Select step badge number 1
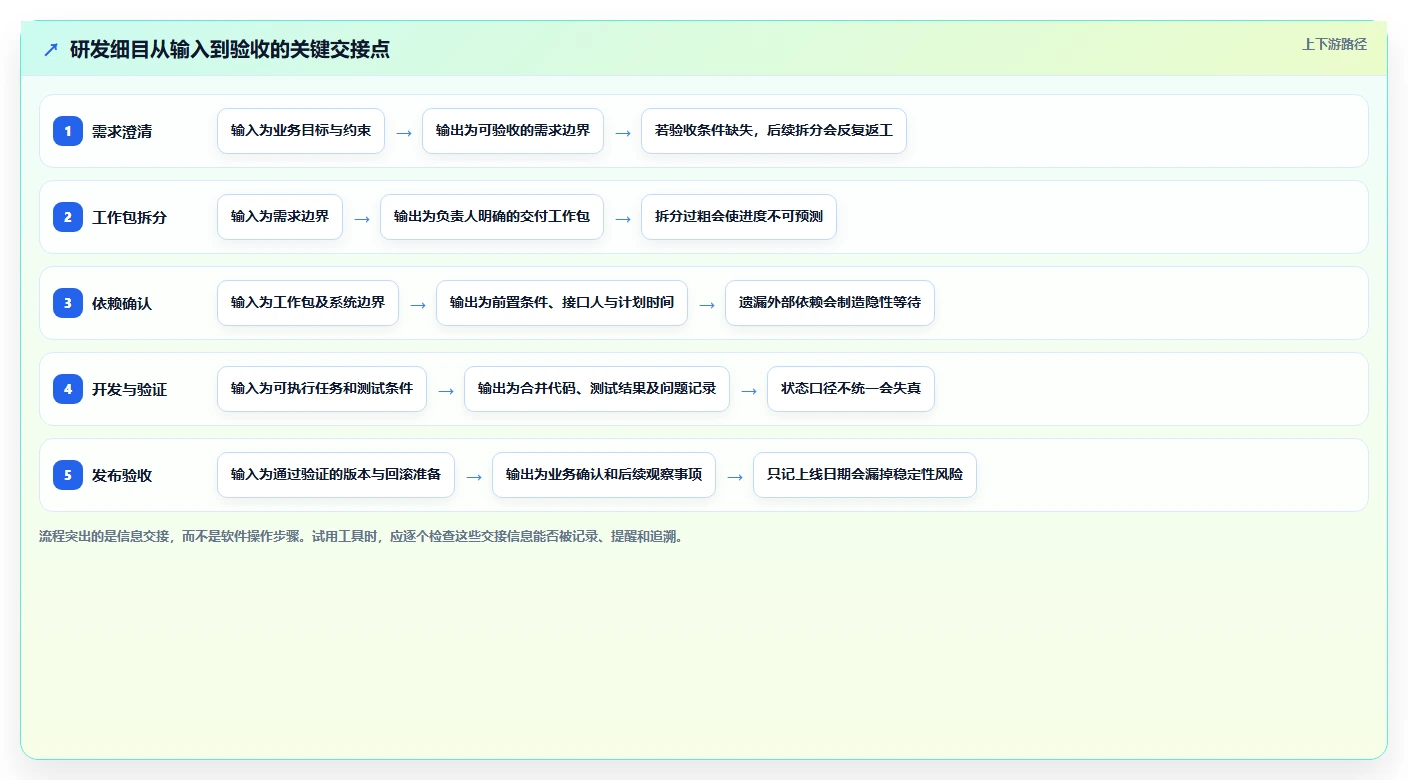Viewport: 1408px width, 780px height. point(68,131)
